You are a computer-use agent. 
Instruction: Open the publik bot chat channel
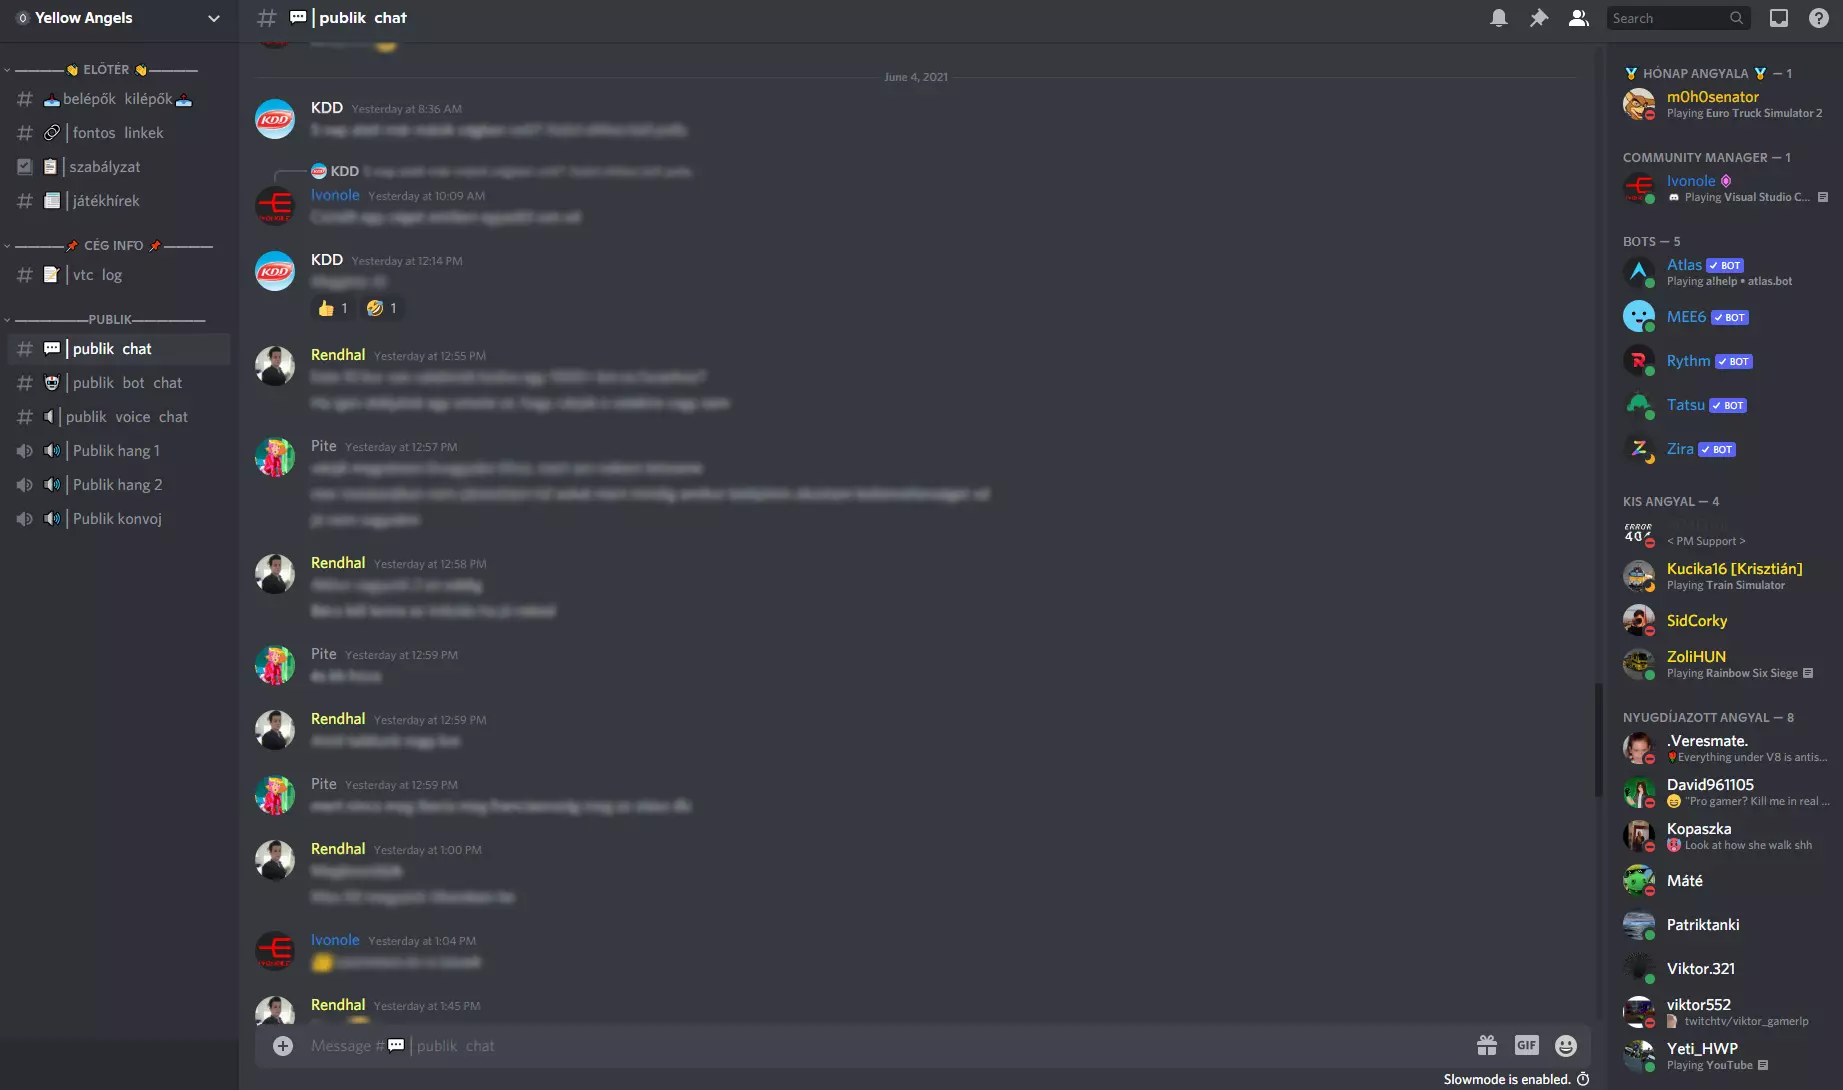[x=119, y=383]
